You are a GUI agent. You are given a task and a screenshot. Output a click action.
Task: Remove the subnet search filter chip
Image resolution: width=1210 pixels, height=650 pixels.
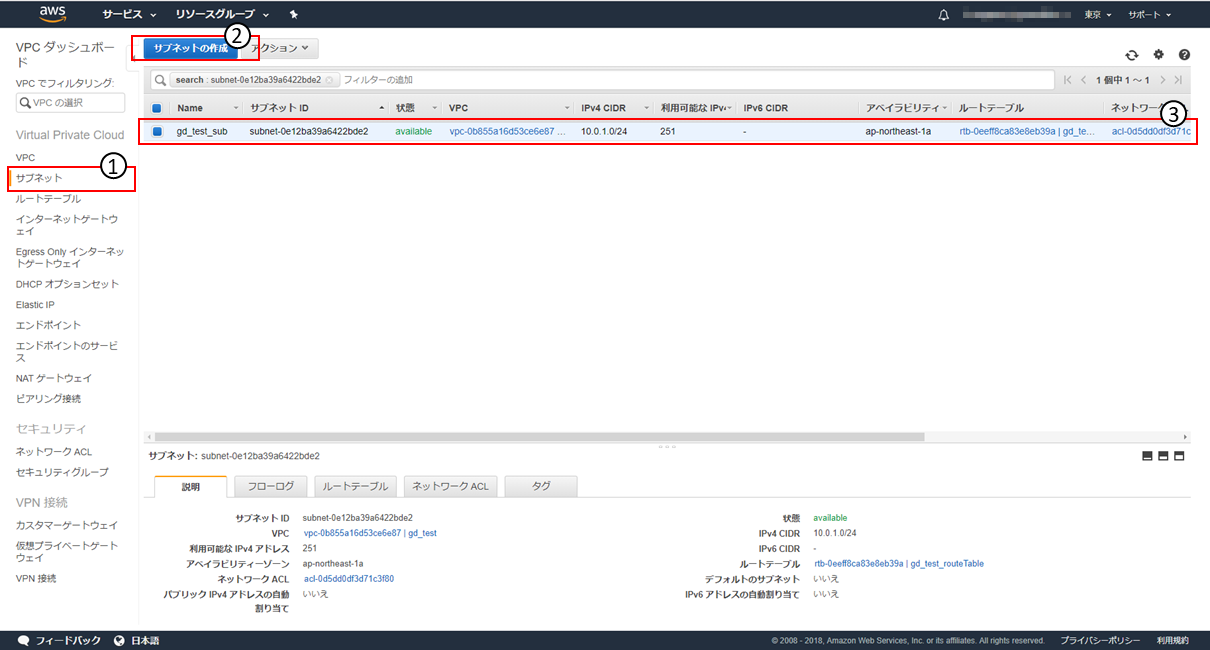click(x=329, y=80)
